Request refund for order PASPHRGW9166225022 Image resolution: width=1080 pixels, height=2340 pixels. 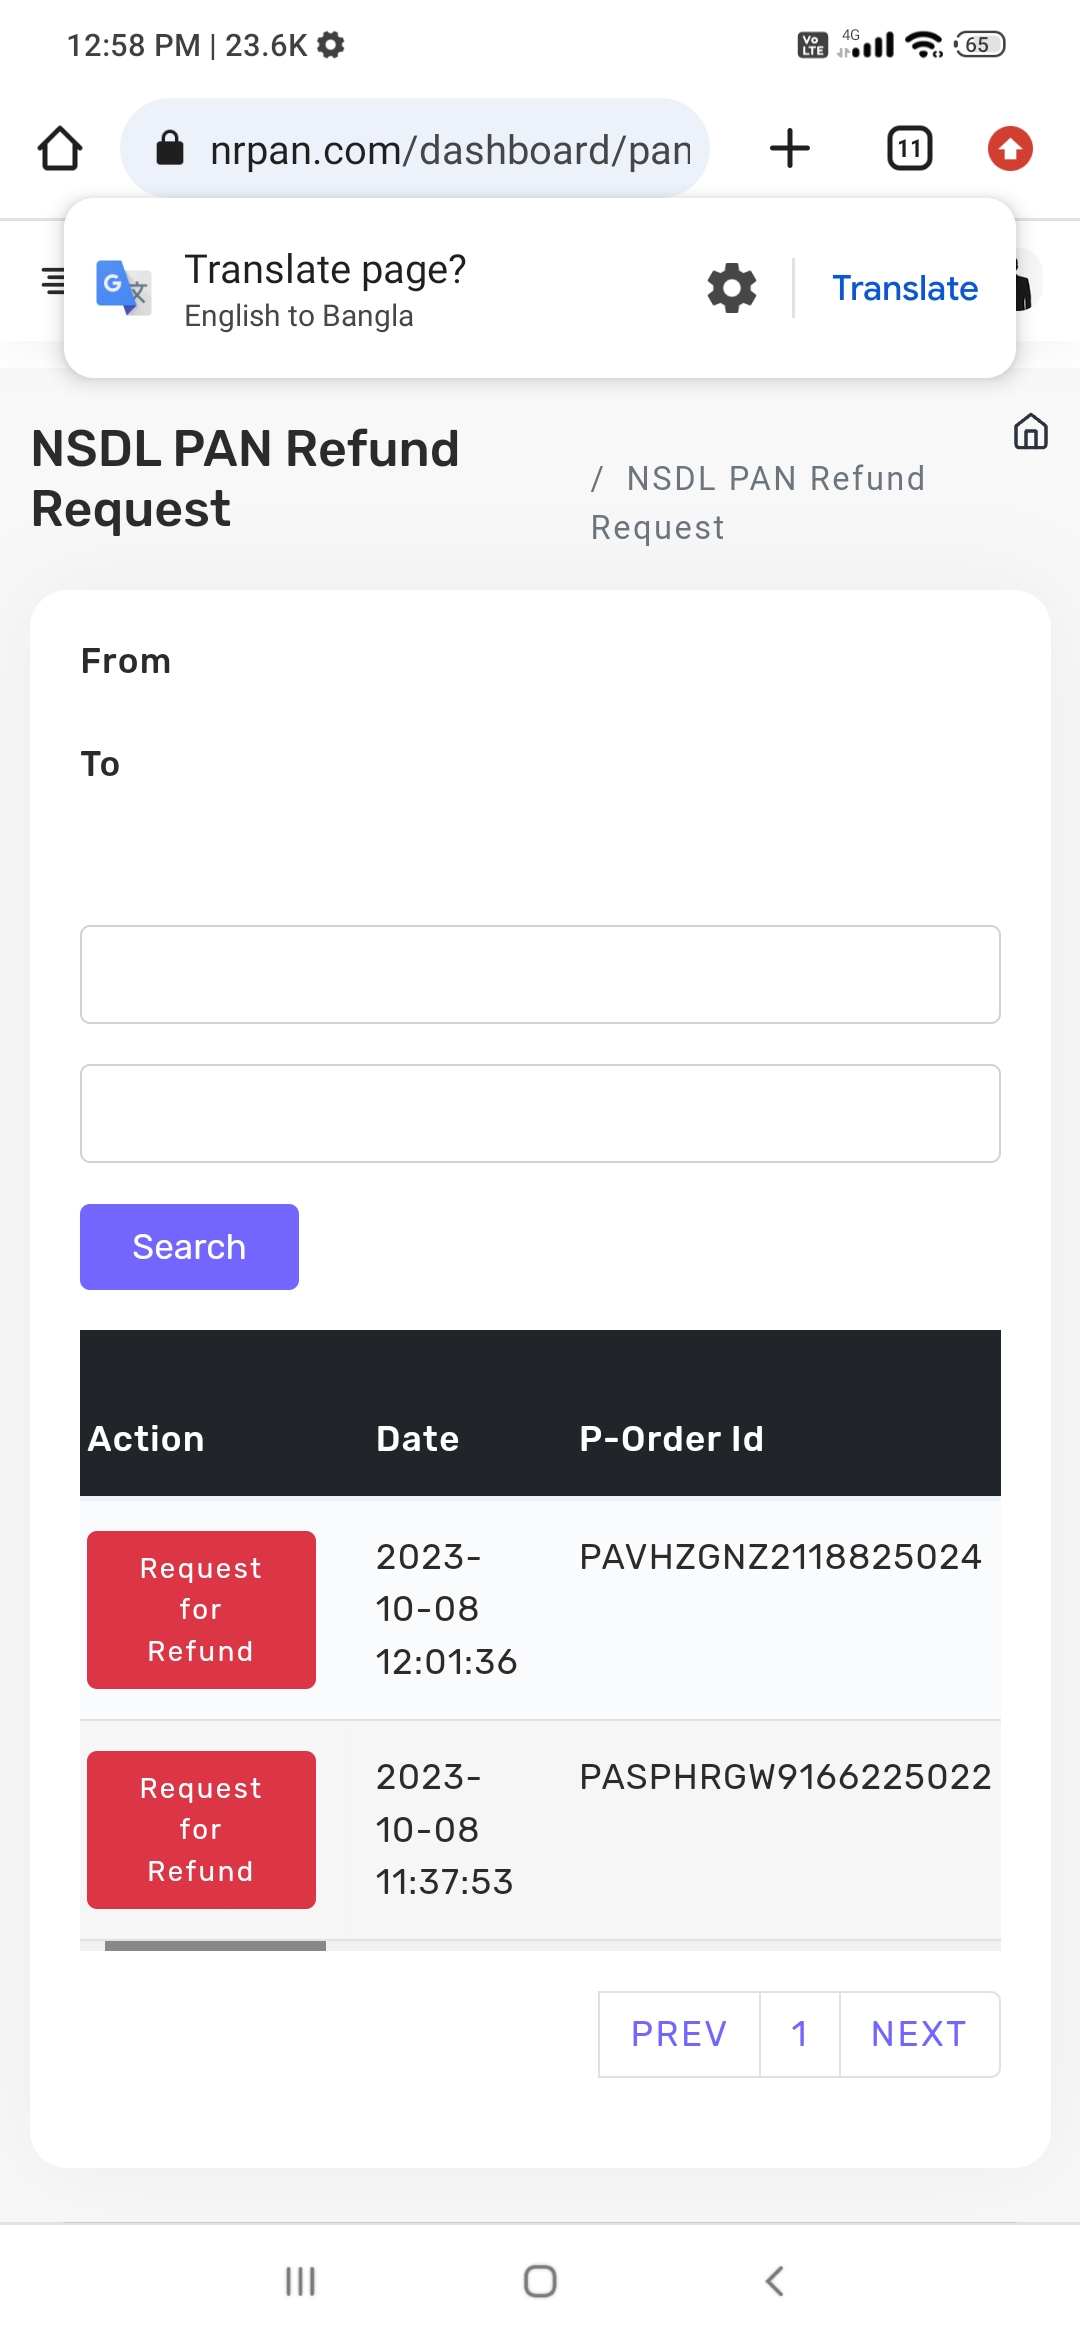point(201,1830)
